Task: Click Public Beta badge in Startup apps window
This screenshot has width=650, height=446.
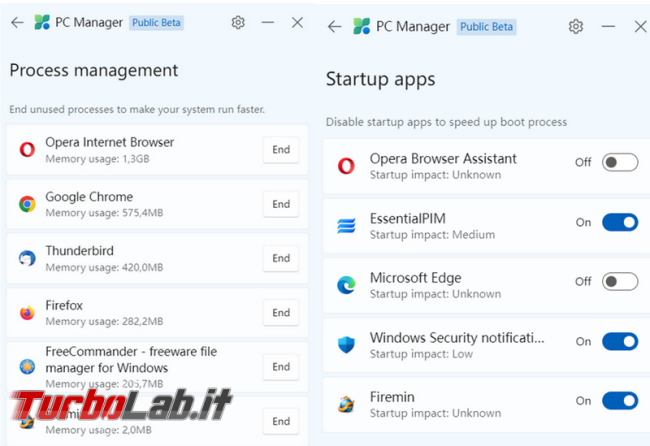Action: click(x=486, y=27)
